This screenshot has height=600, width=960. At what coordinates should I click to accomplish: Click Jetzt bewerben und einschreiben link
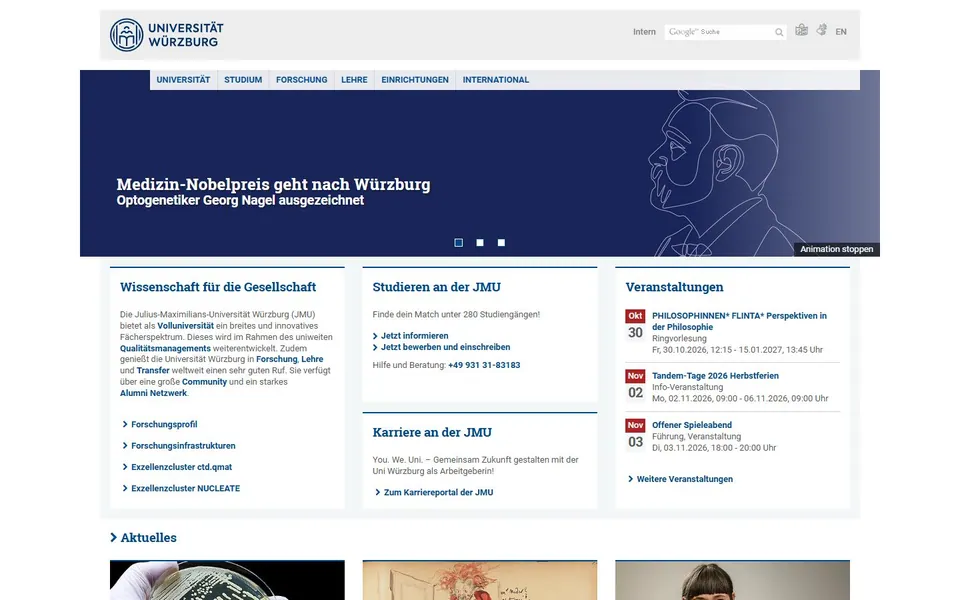click(445, 347)
